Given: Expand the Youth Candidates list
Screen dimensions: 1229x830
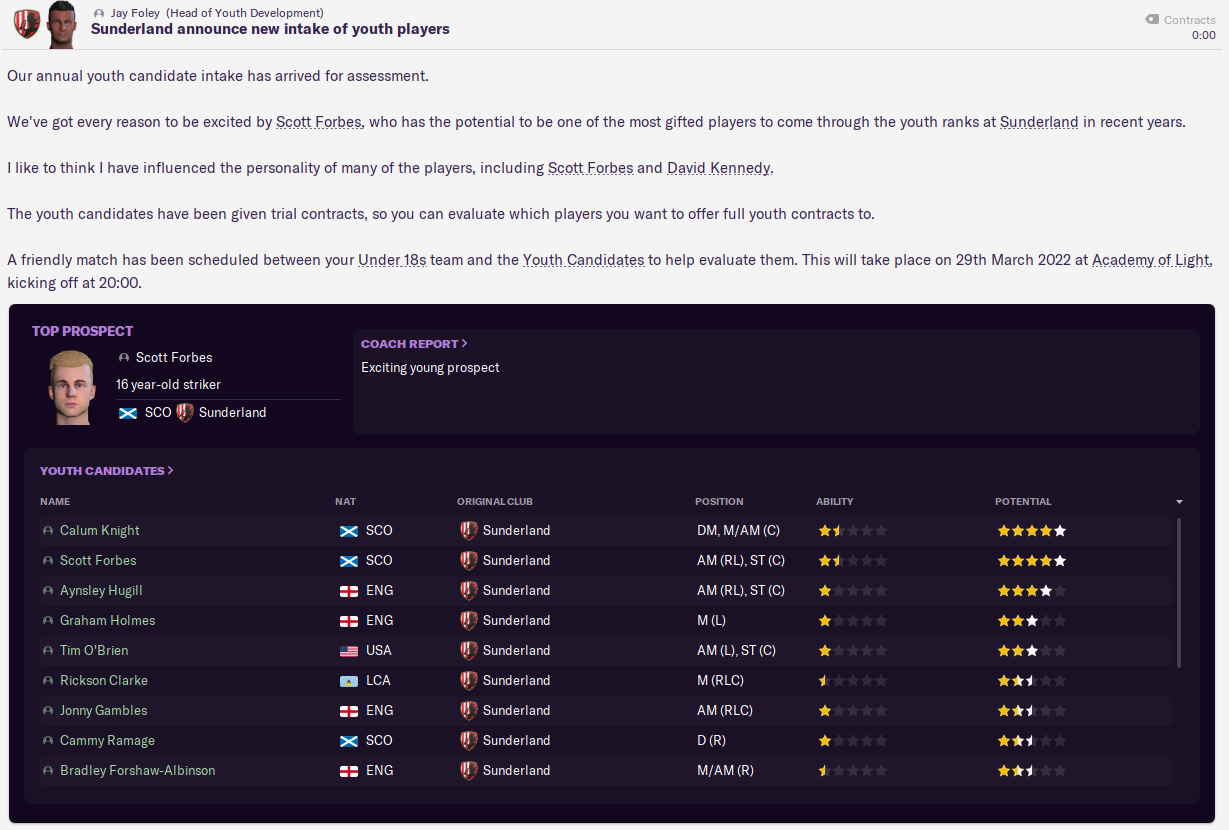Looking at the screenshot, I should [x=107, y=471].
